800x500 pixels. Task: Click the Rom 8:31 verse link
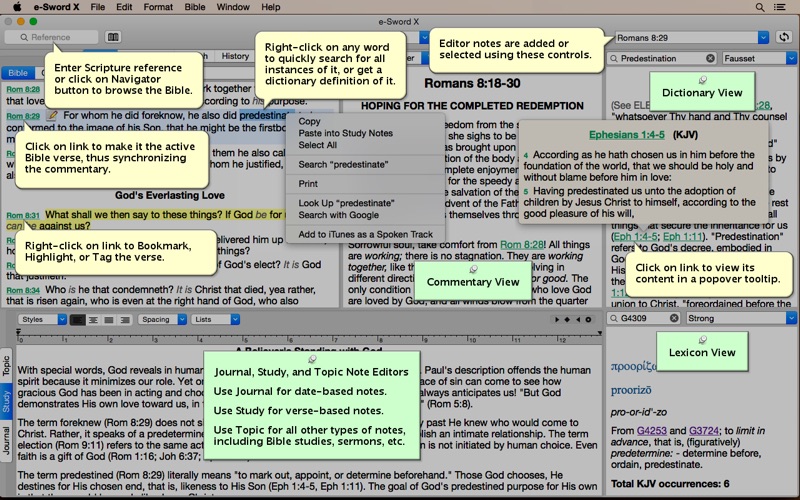[x=22, y=215]
